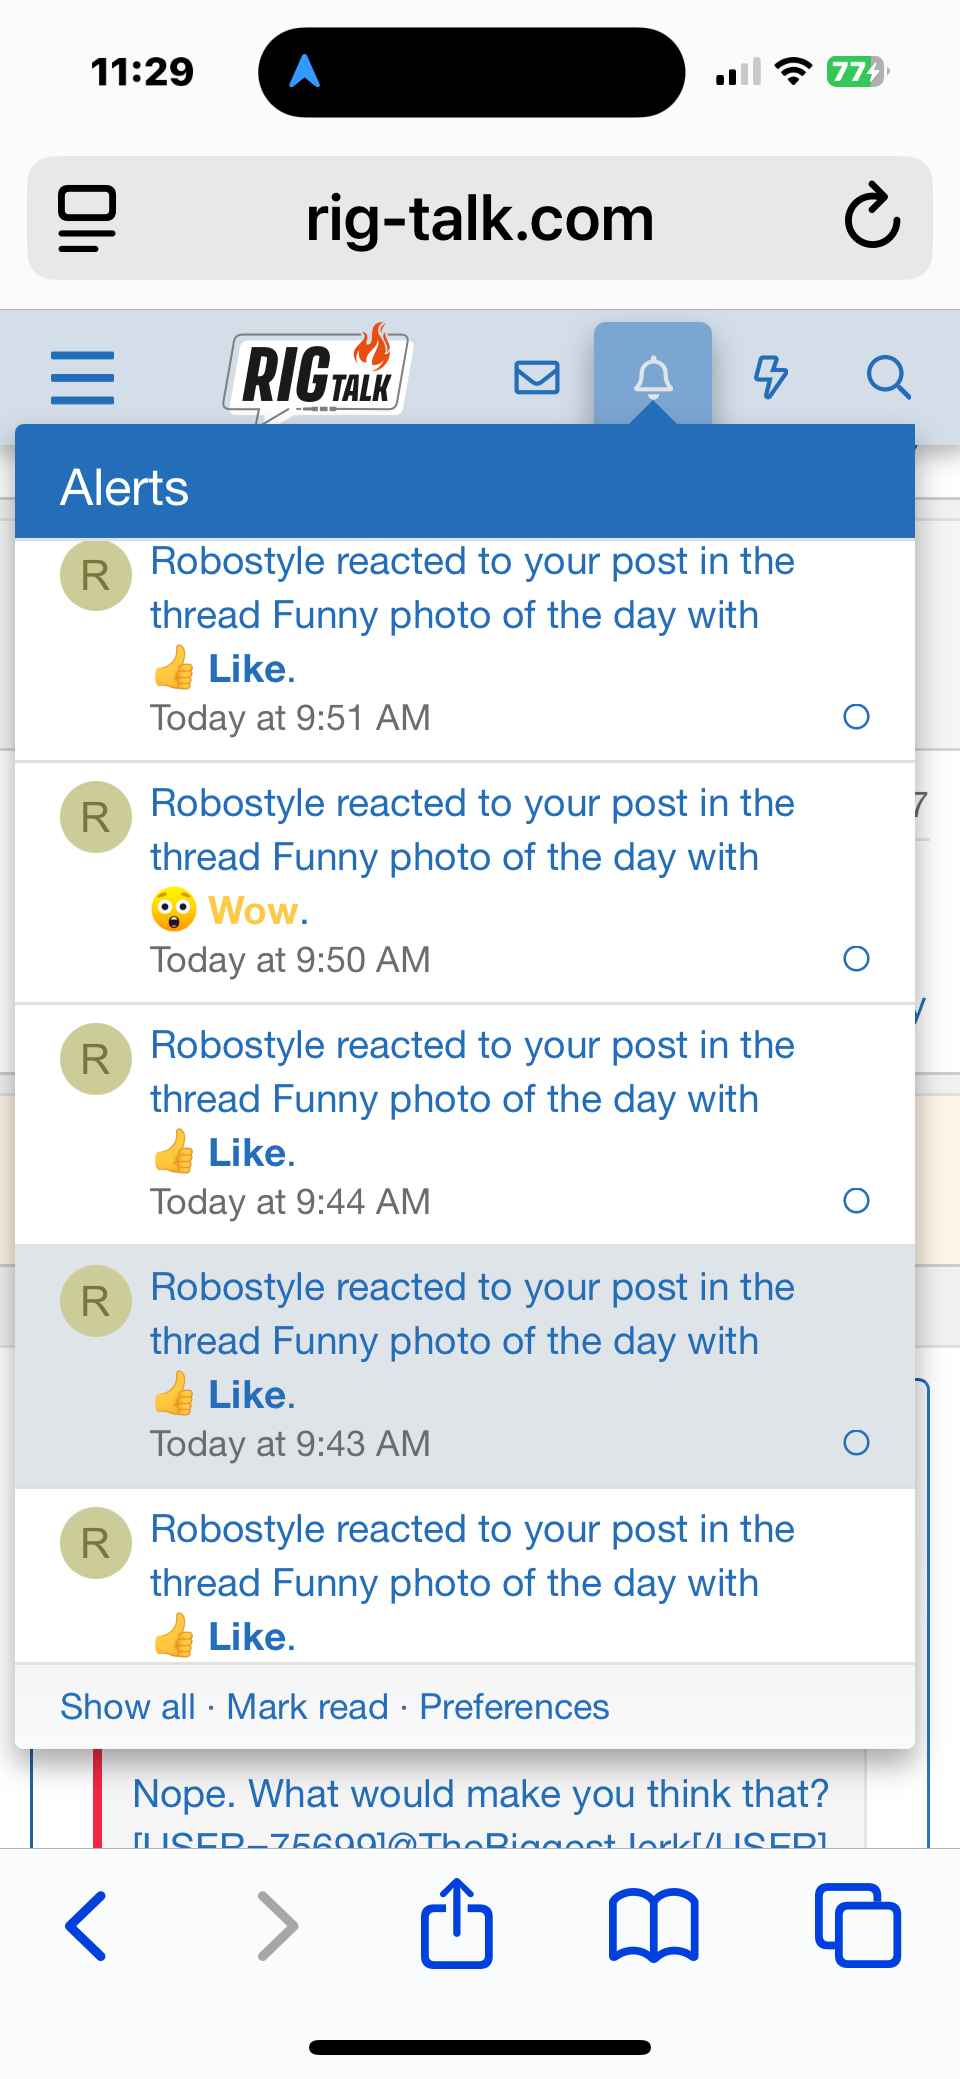The height and width of the screenshot is (2079, 960).
Task: Open the What's New lightning icon
Action: click(x=770, y=378)
